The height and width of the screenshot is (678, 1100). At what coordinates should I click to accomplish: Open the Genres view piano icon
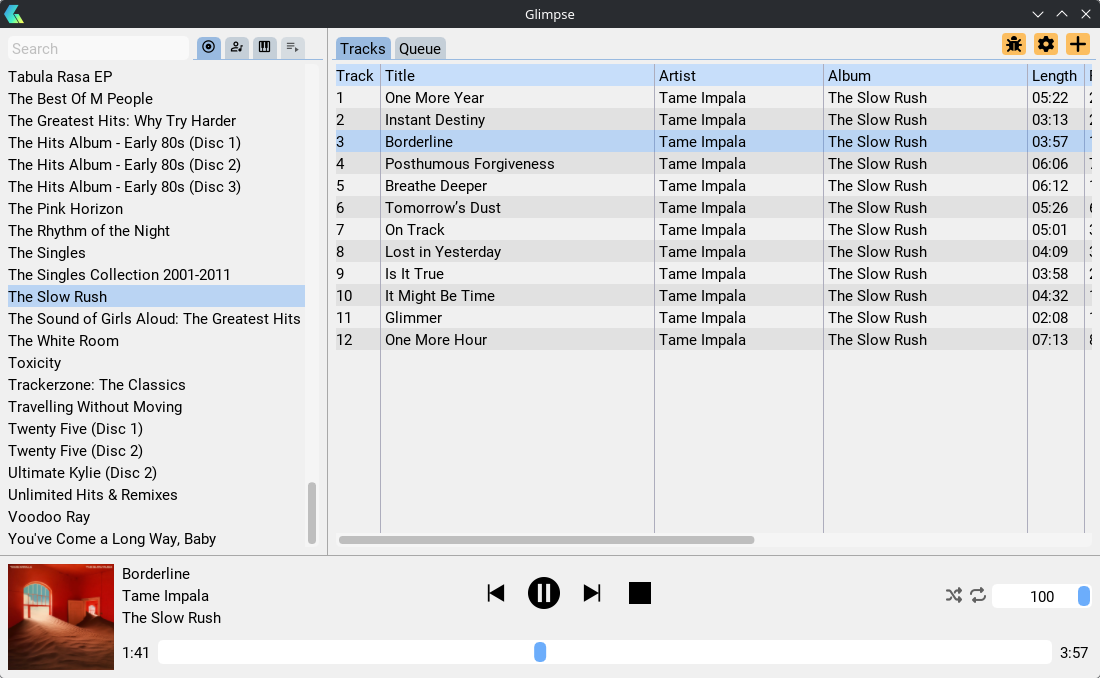[x=265, y=47]
